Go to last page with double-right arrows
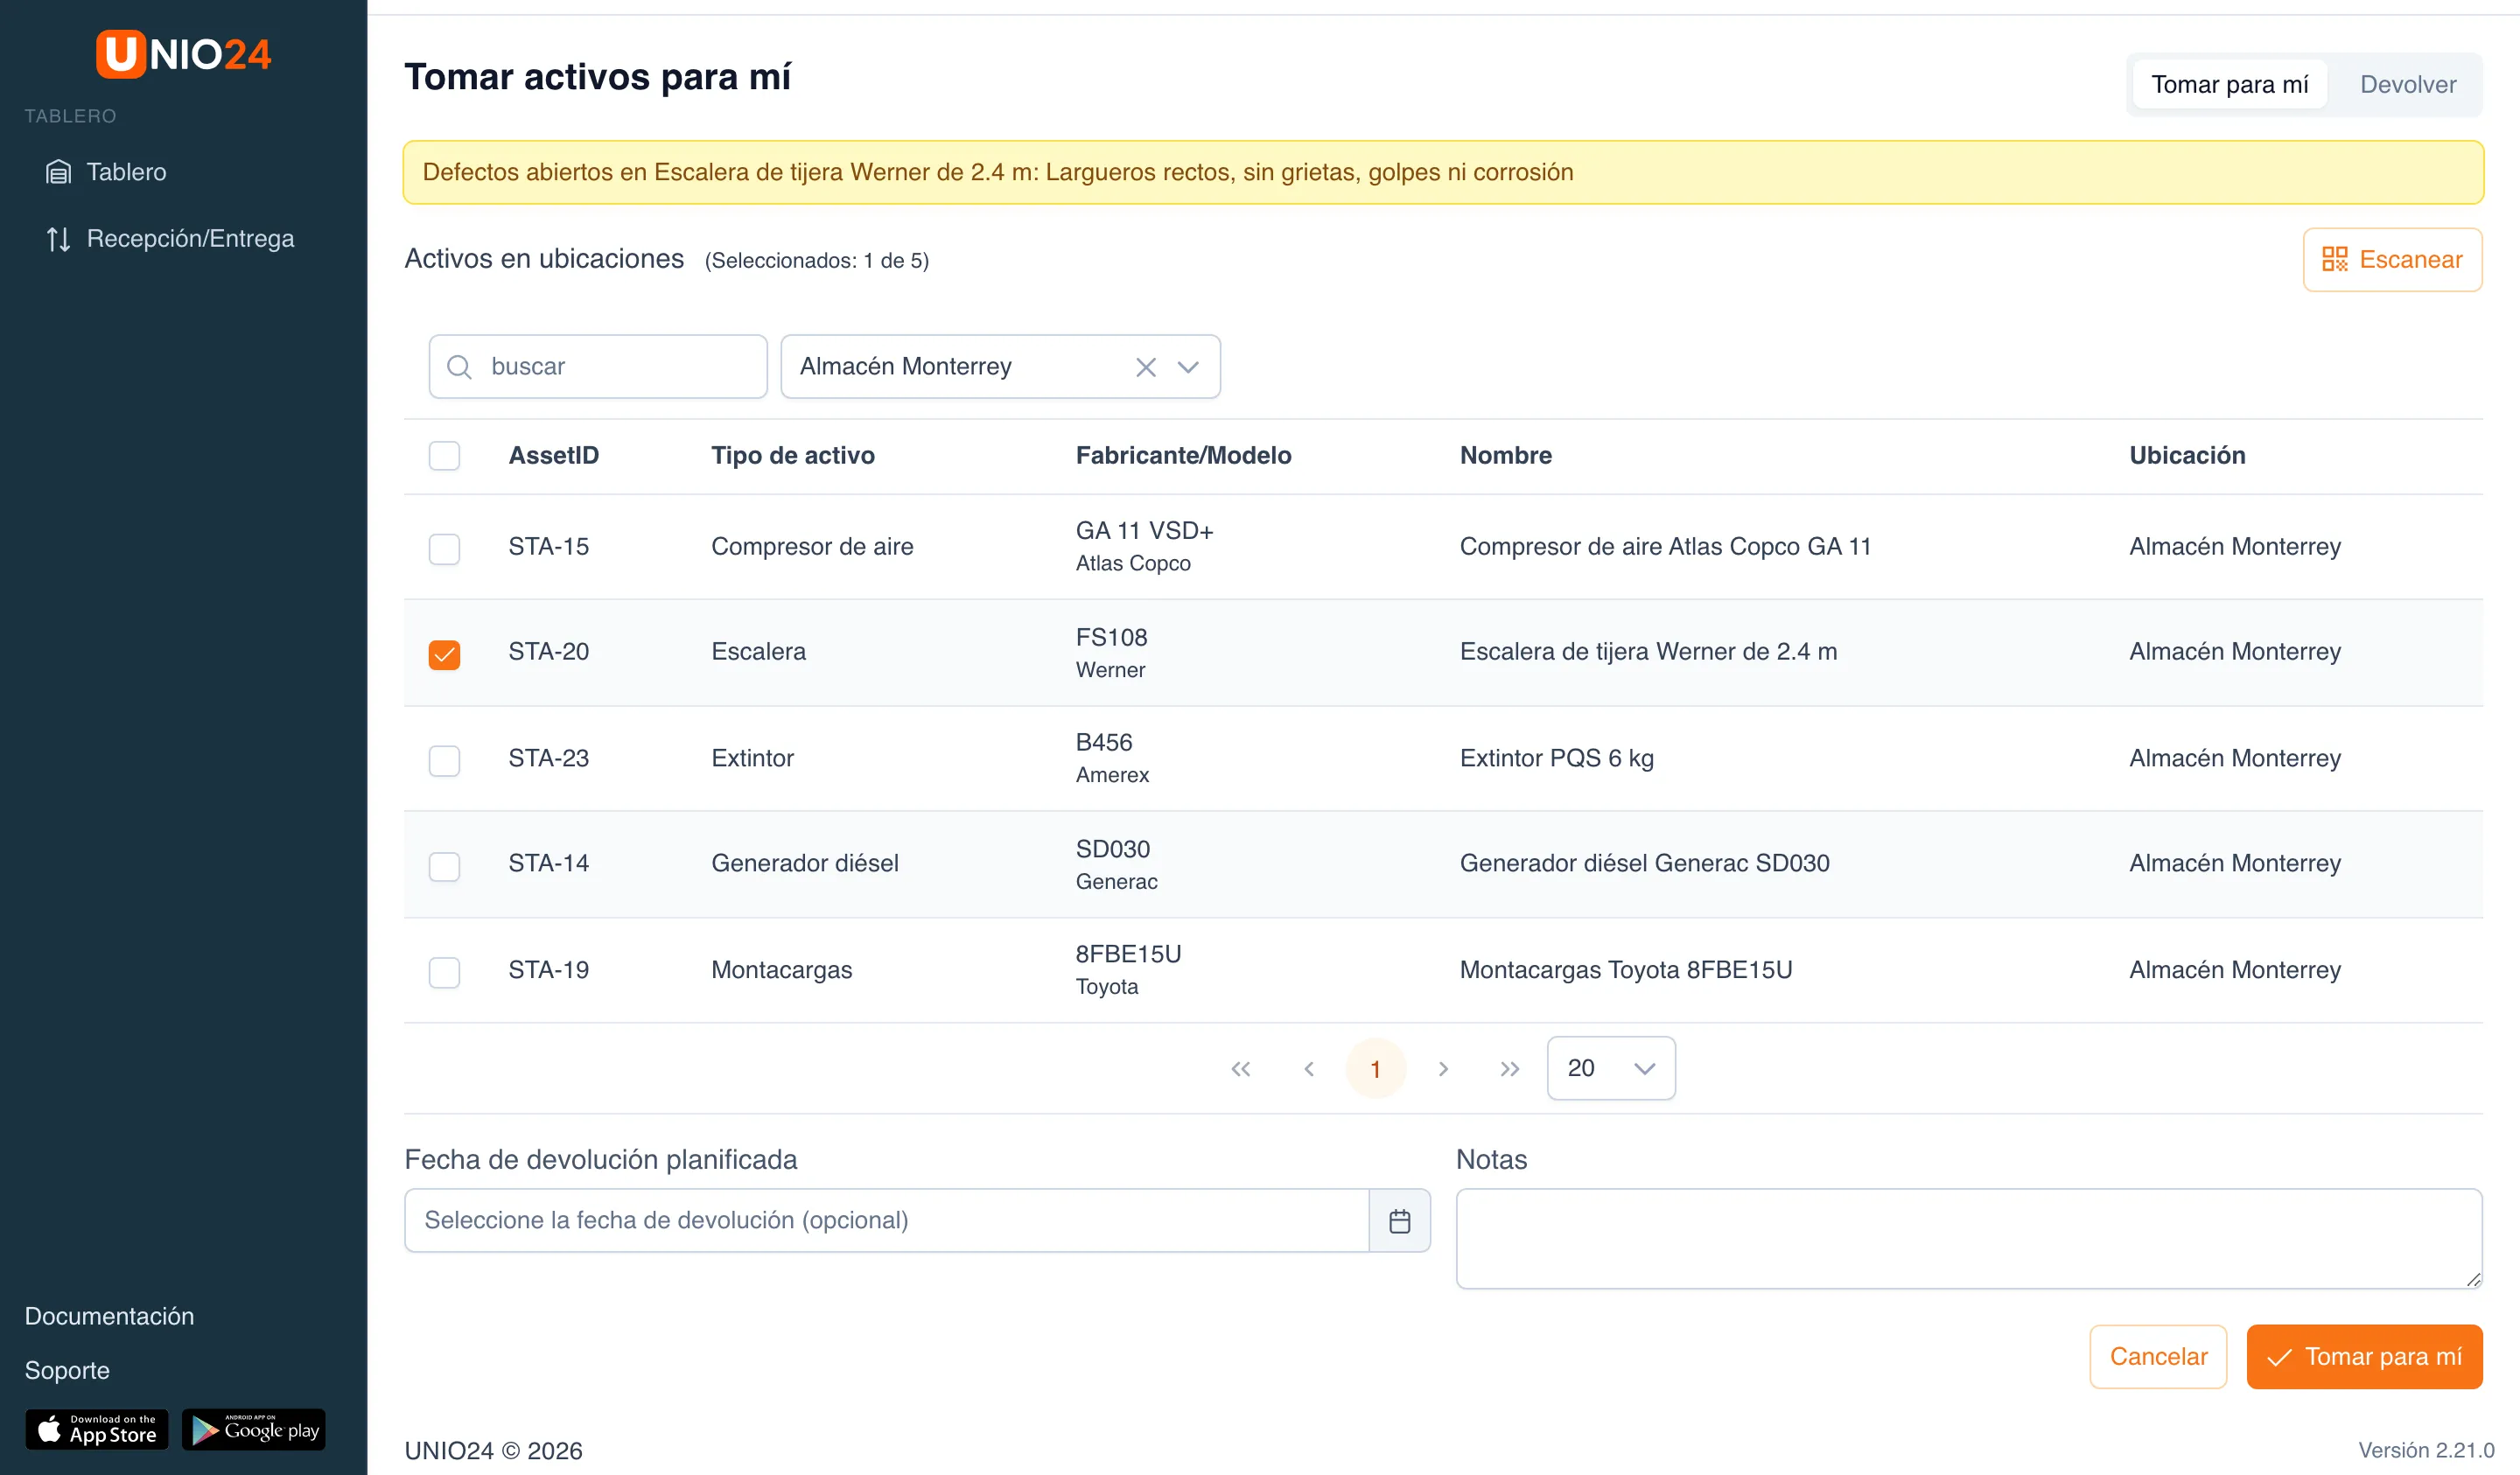2520x1475 pixels. (1510, 1069)
